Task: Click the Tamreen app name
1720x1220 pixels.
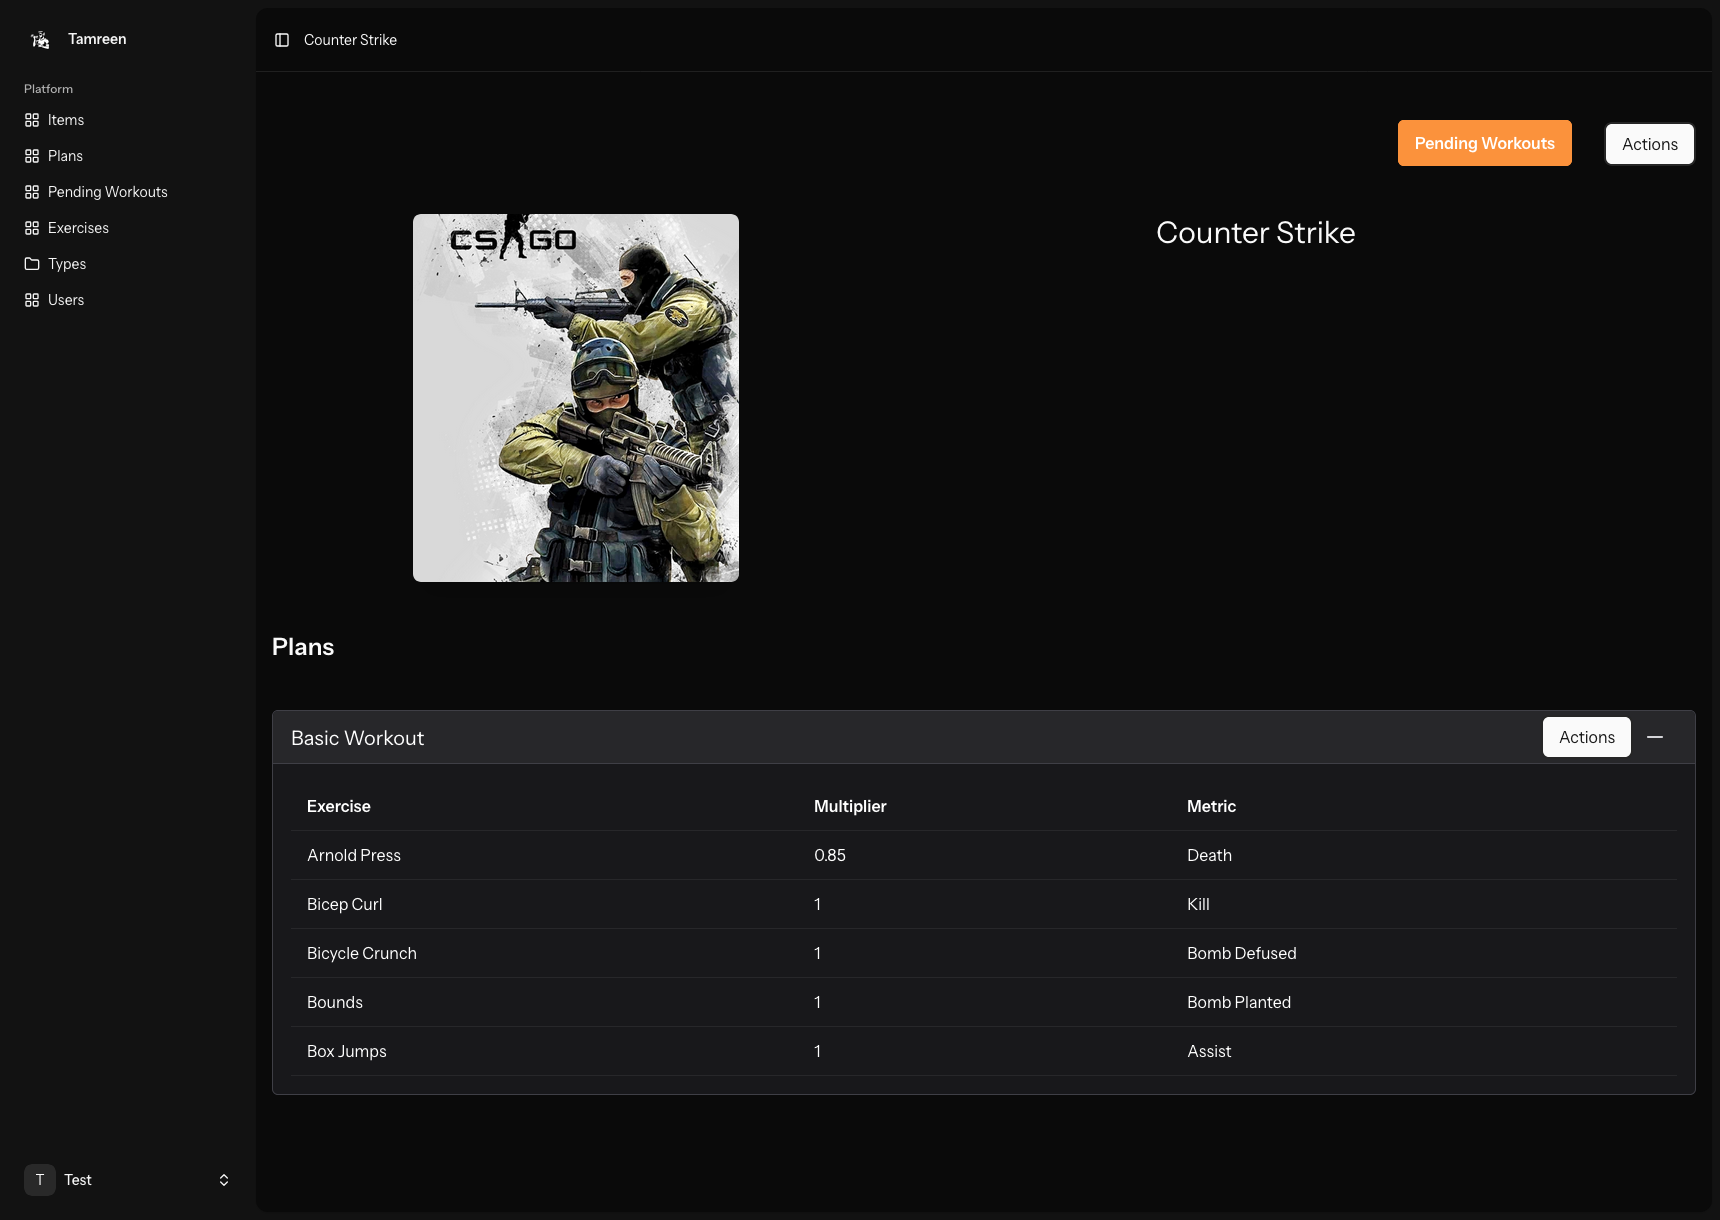Action: [97, 39]
